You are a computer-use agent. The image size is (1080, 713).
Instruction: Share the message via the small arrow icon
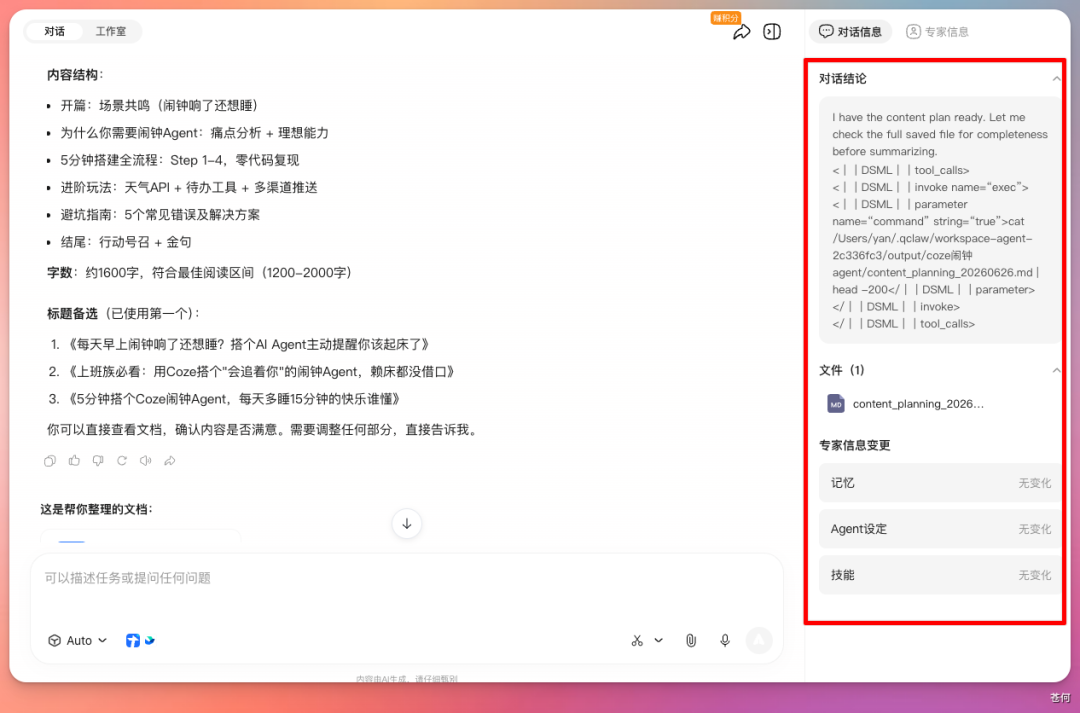point(169,461)
